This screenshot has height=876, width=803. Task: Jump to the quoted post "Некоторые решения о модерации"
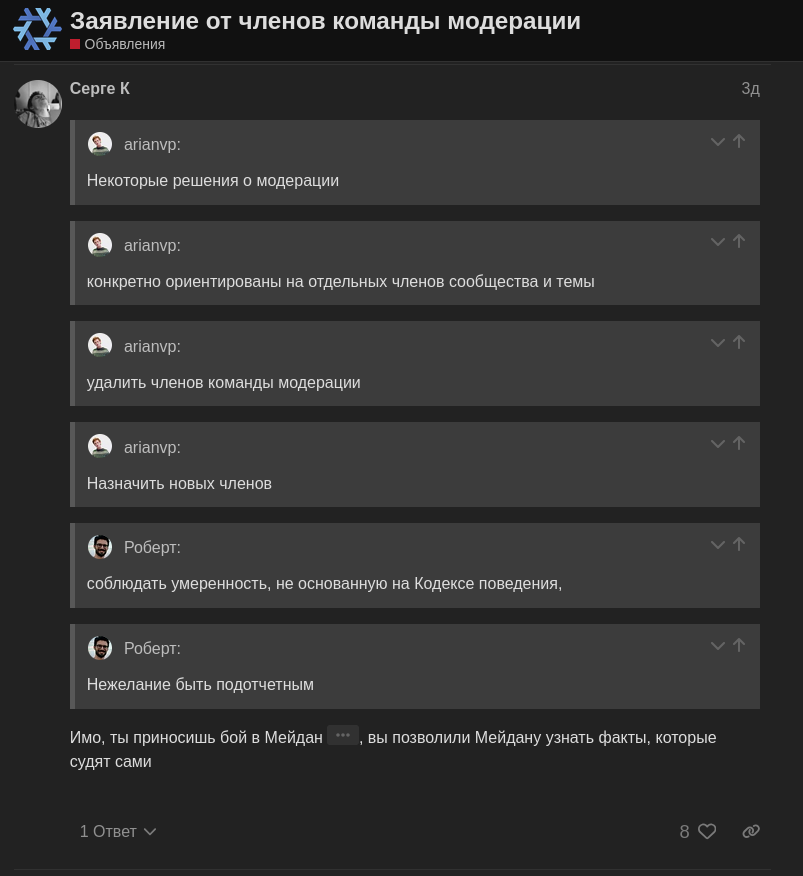pyautogui.click(x=739, y=142)
